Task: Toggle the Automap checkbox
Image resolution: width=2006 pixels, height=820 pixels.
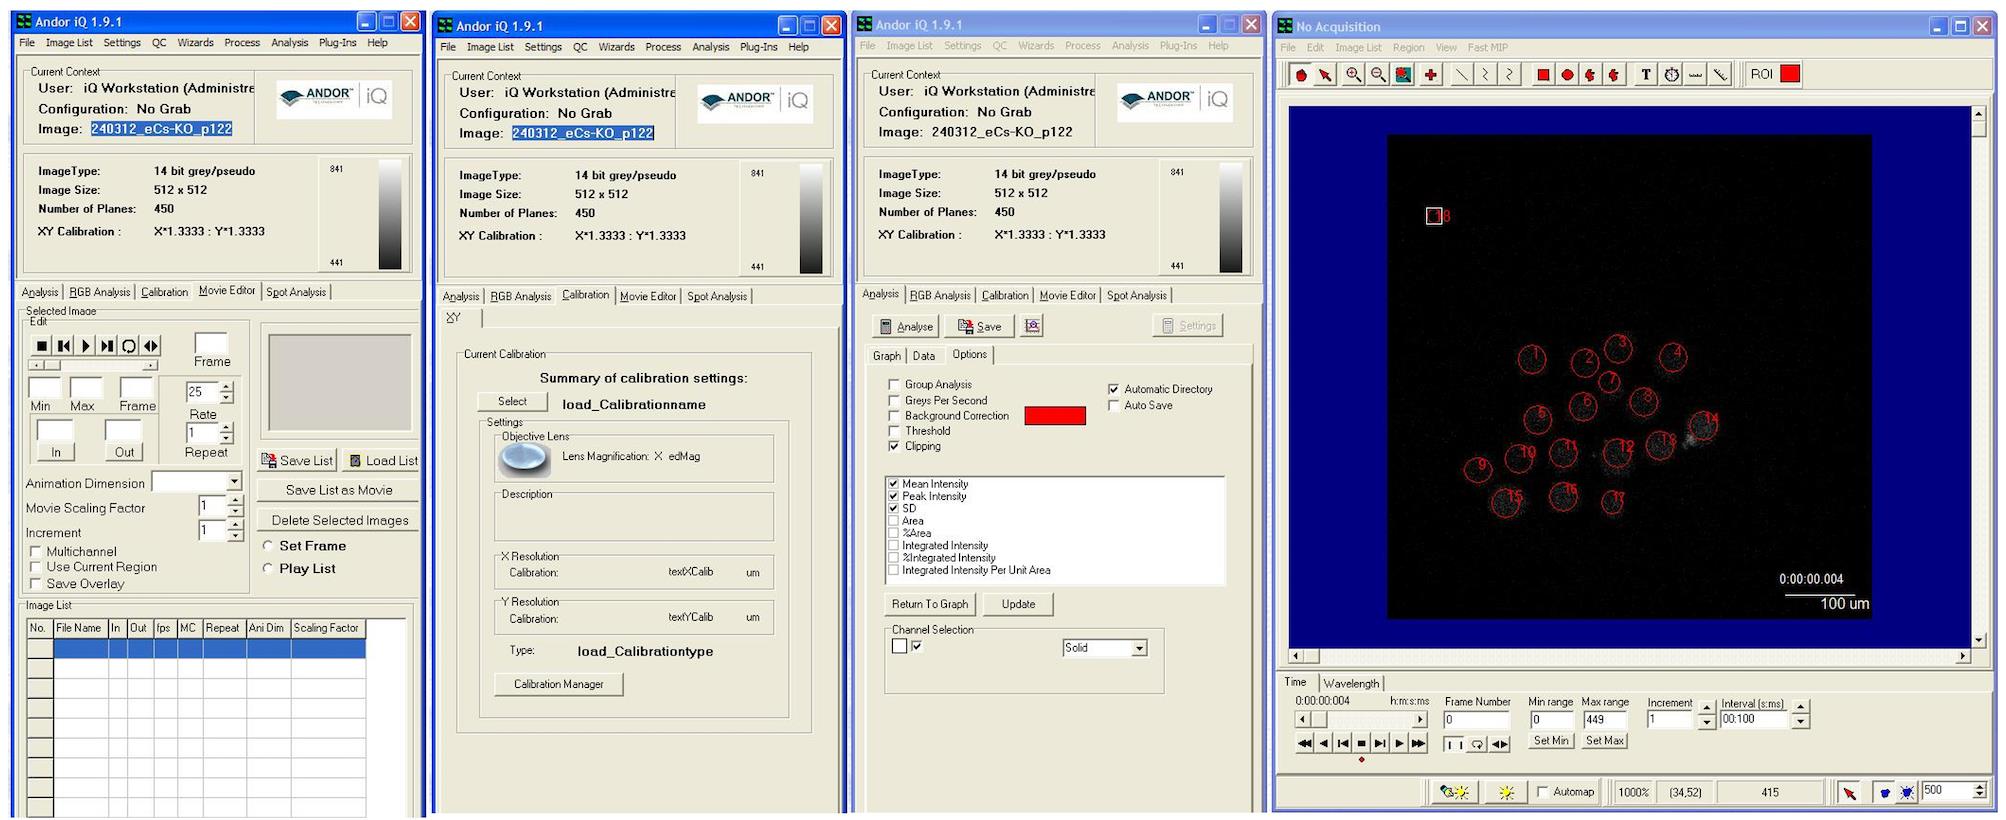Action: pyautogui.click(x=1542, y=792)
